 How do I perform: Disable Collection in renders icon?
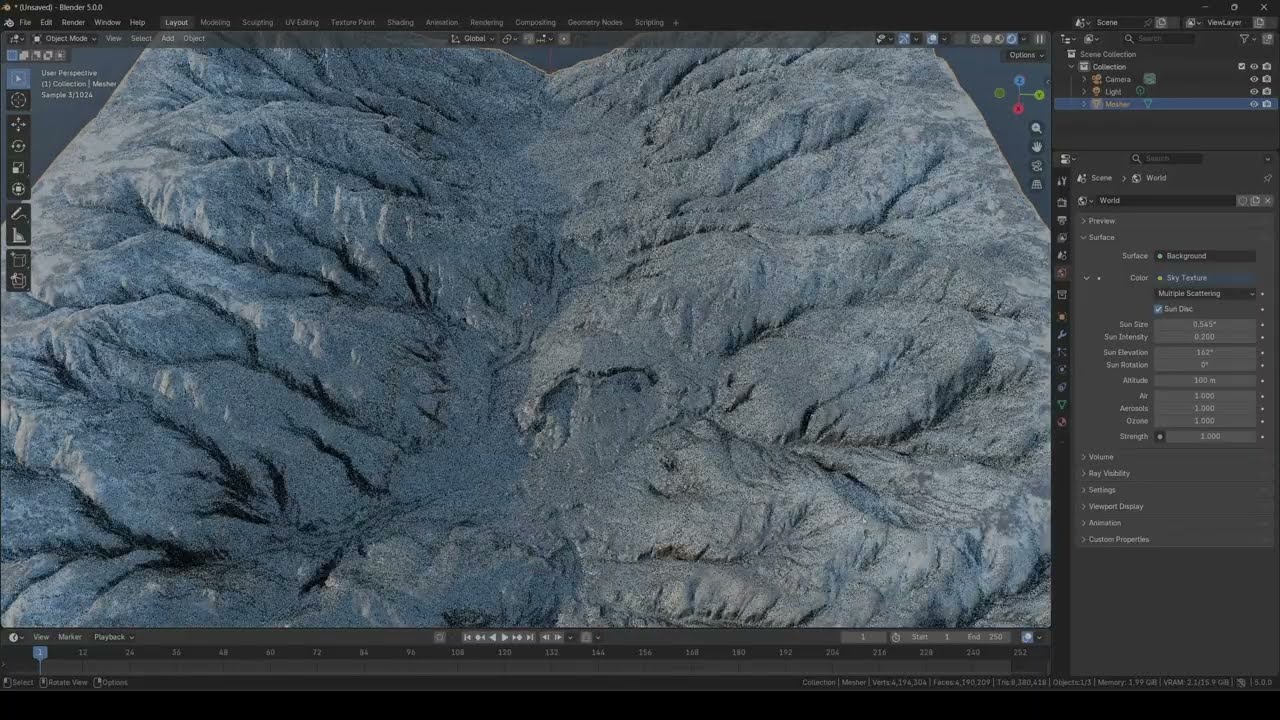(x=1267, y=67)
